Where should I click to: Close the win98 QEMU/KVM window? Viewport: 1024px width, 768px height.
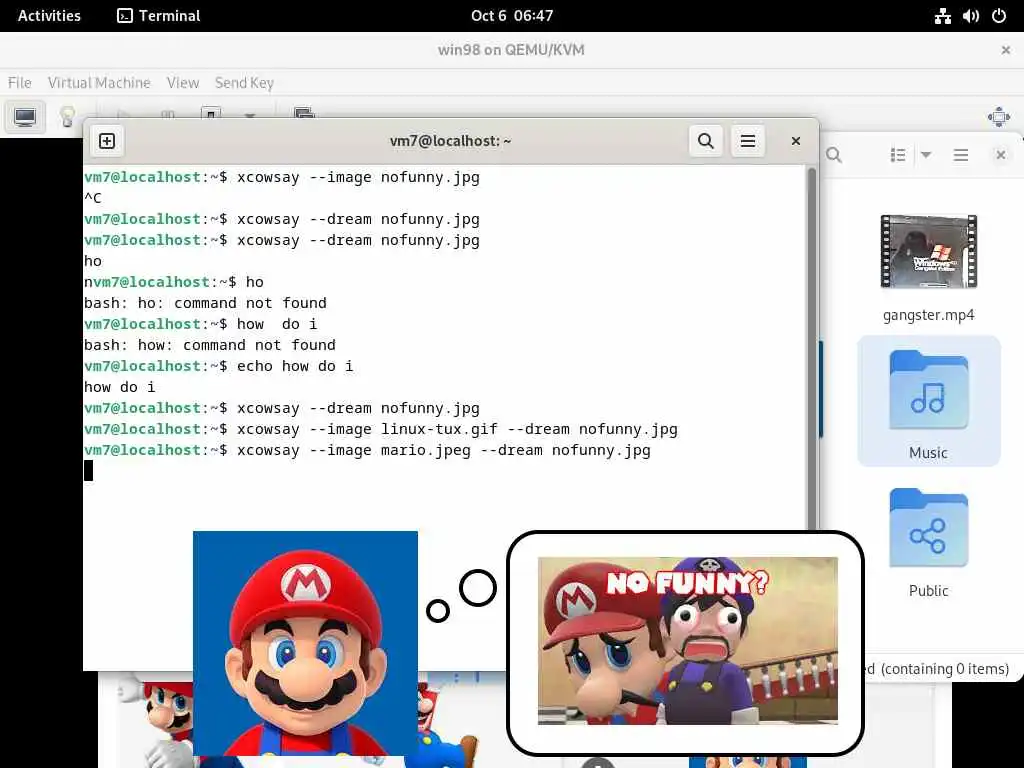(x=1006, y=50)
